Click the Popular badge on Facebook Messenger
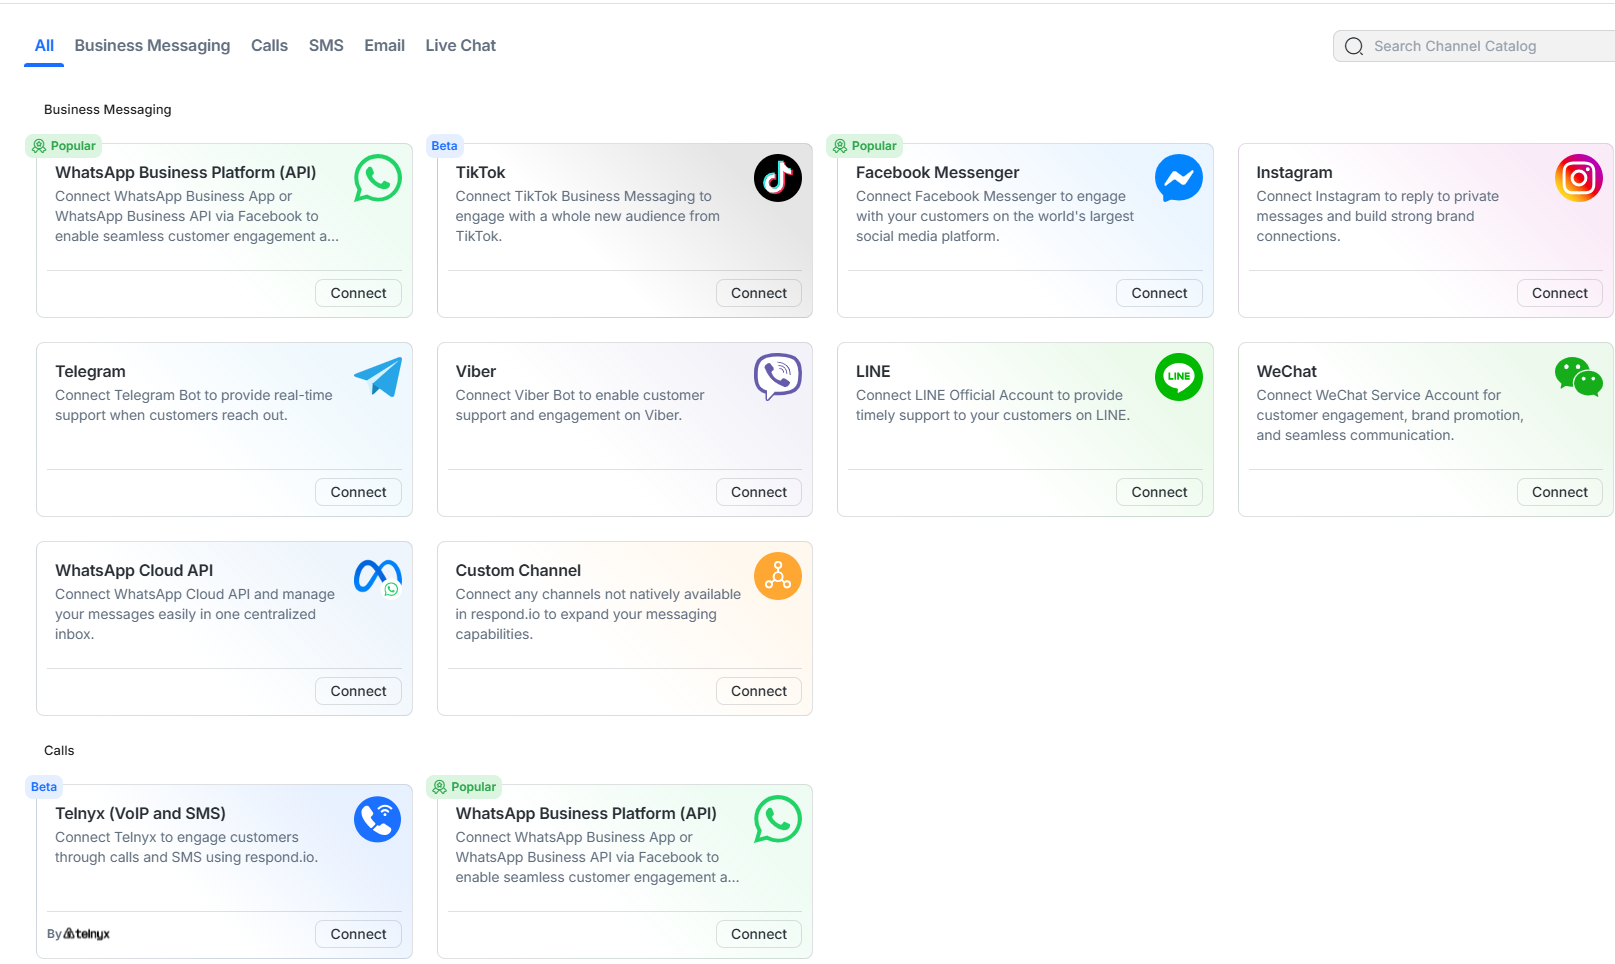This screenshot has width=1615, height=964. click(864, 146)
